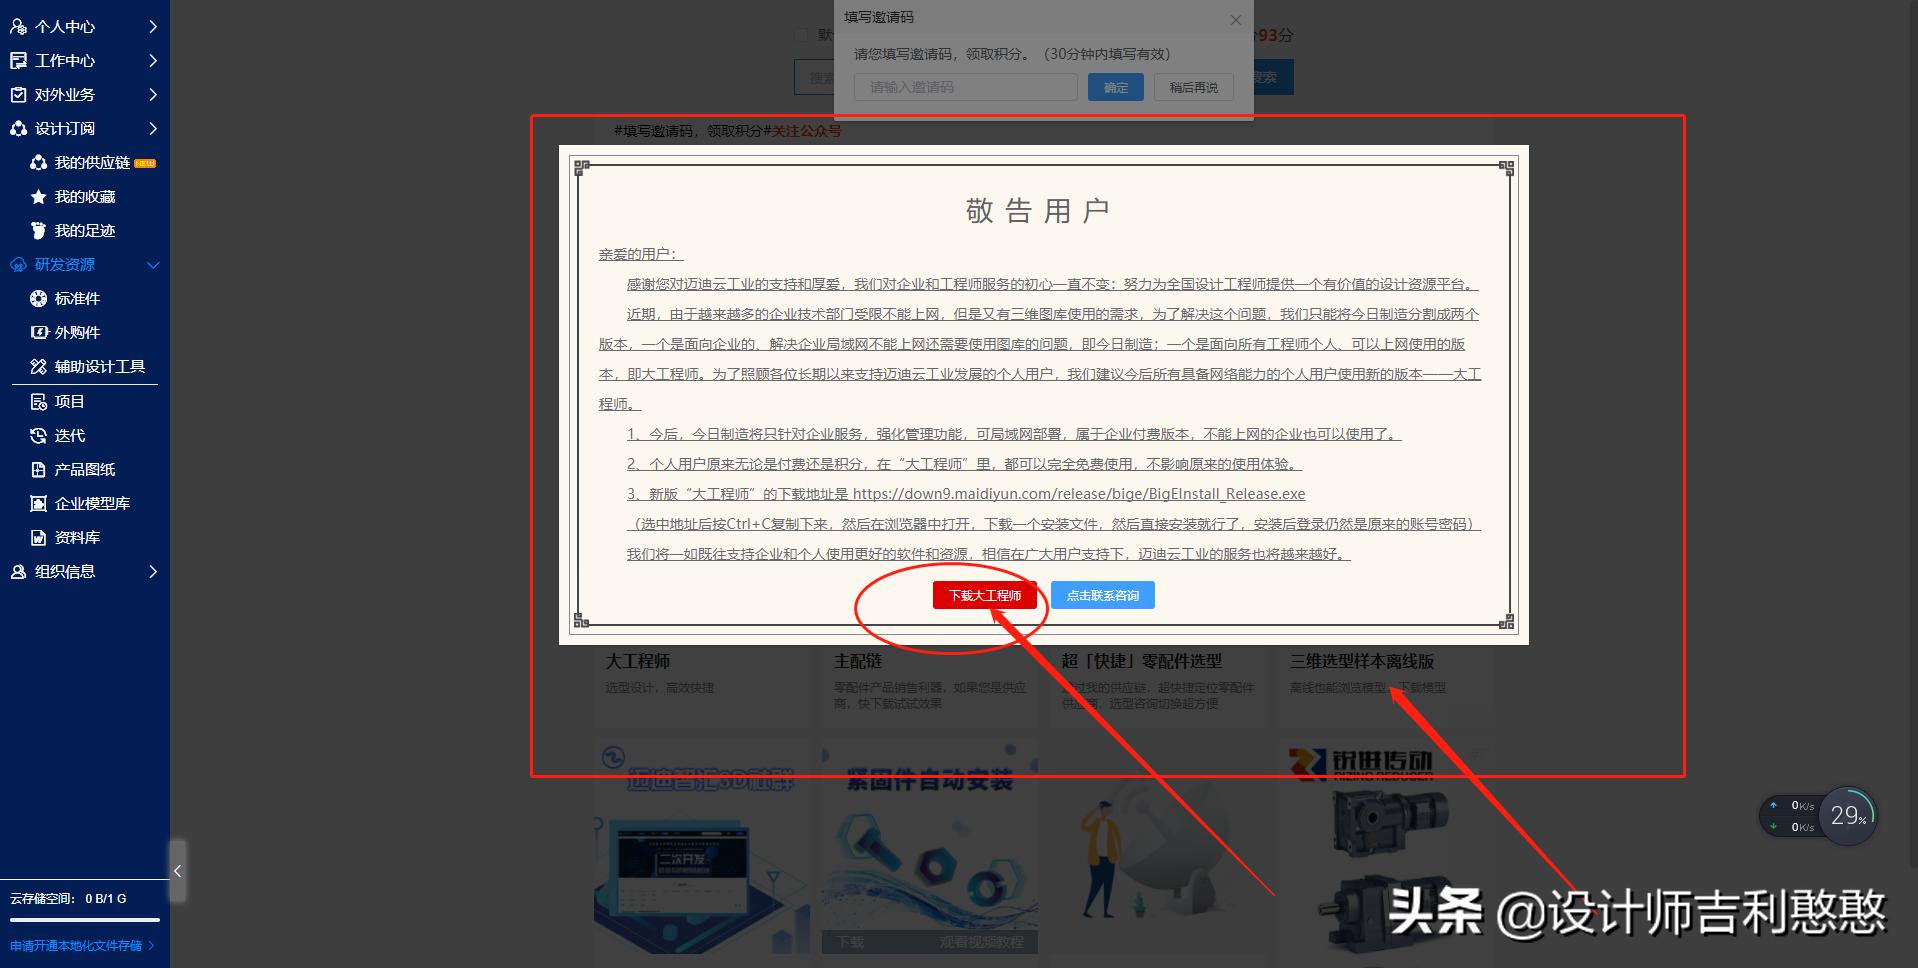Viewport: 1918px width, 968px height.
Task: Click the blue 点击联系咨询 button
Action: coord(1103,594)
